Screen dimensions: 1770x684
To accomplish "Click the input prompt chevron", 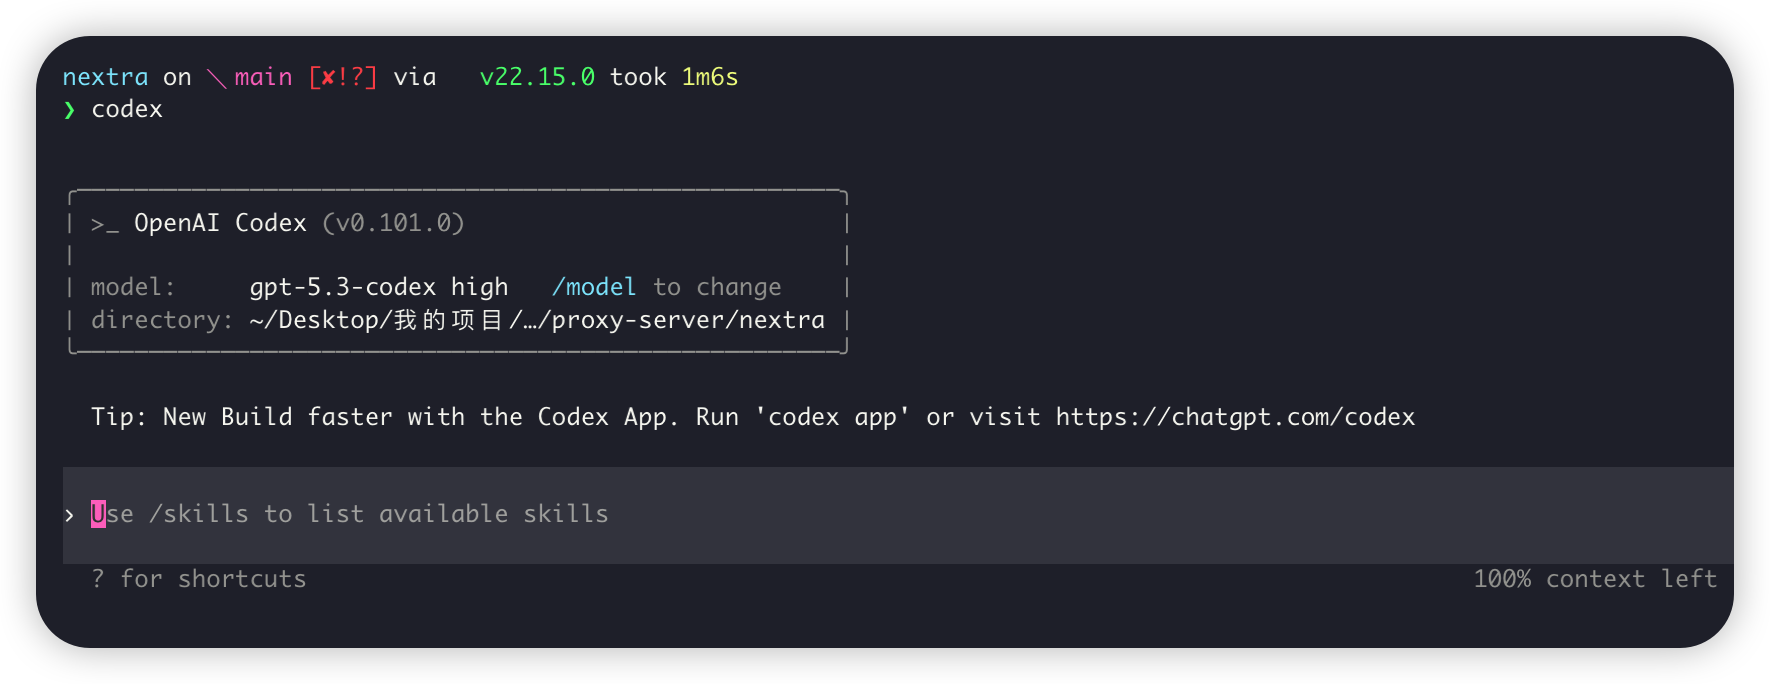I will tap(69, 515).
